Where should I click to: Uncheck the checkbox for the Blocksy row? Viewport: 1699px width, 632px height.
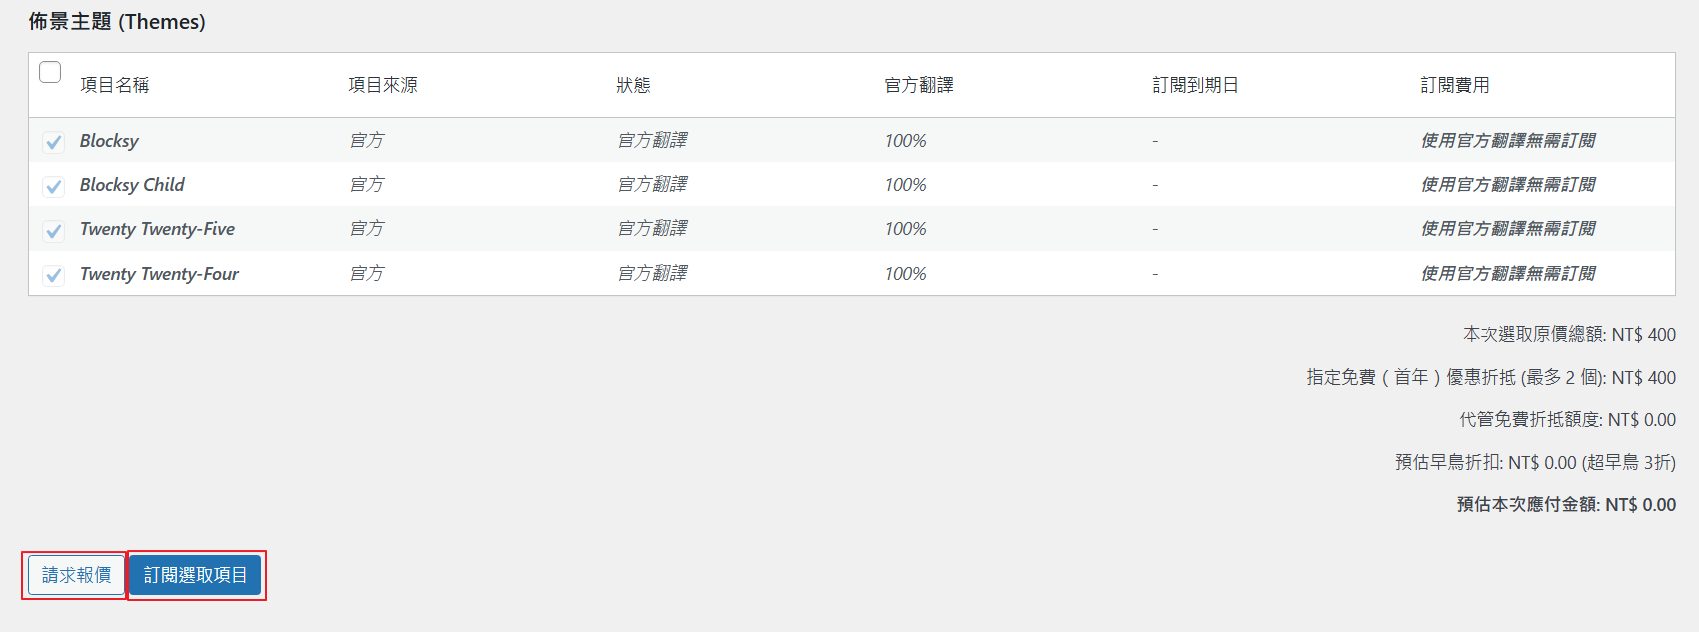tap(54, 142)
